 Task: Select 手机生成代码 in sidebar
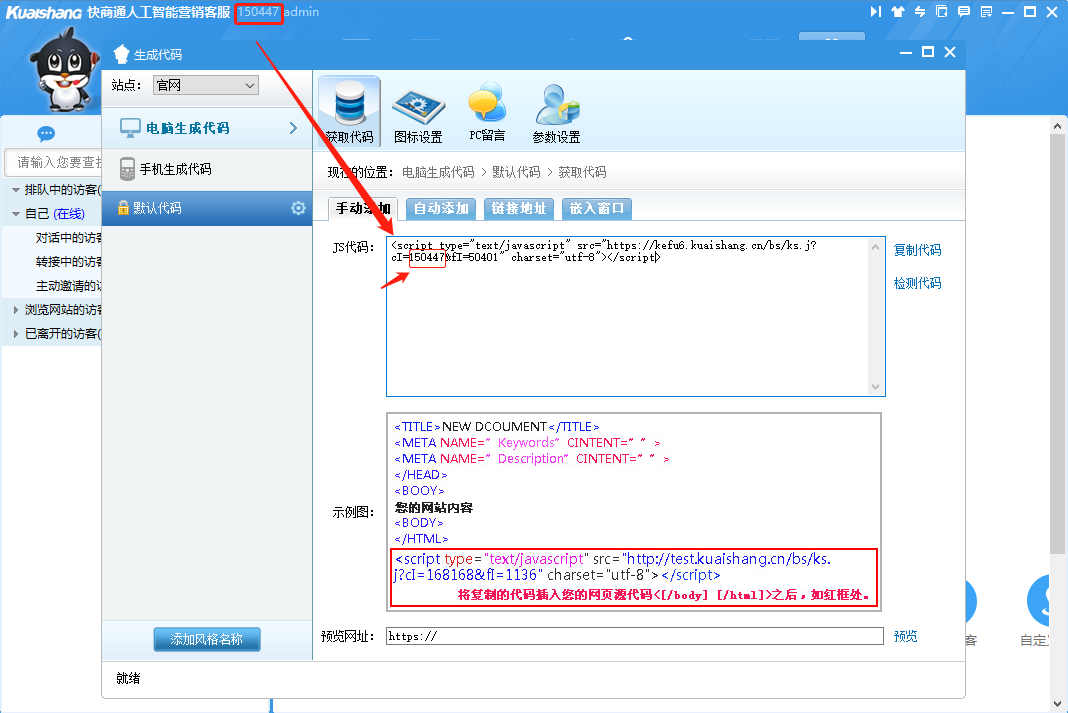tap(175, 169)
